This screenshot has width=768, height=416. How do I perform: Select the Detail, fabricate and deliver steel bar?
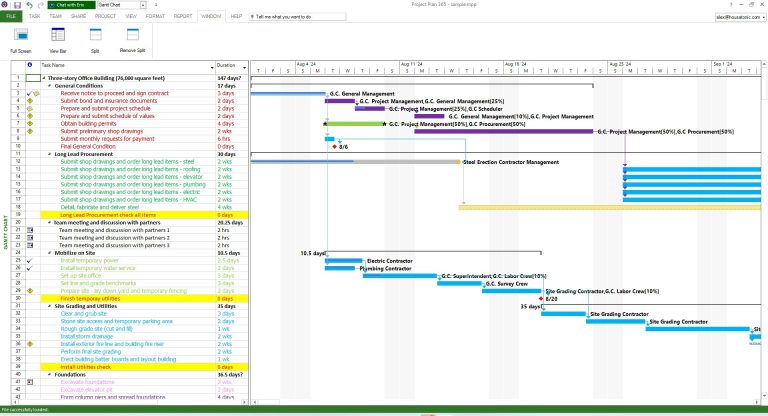coord(609,208)
